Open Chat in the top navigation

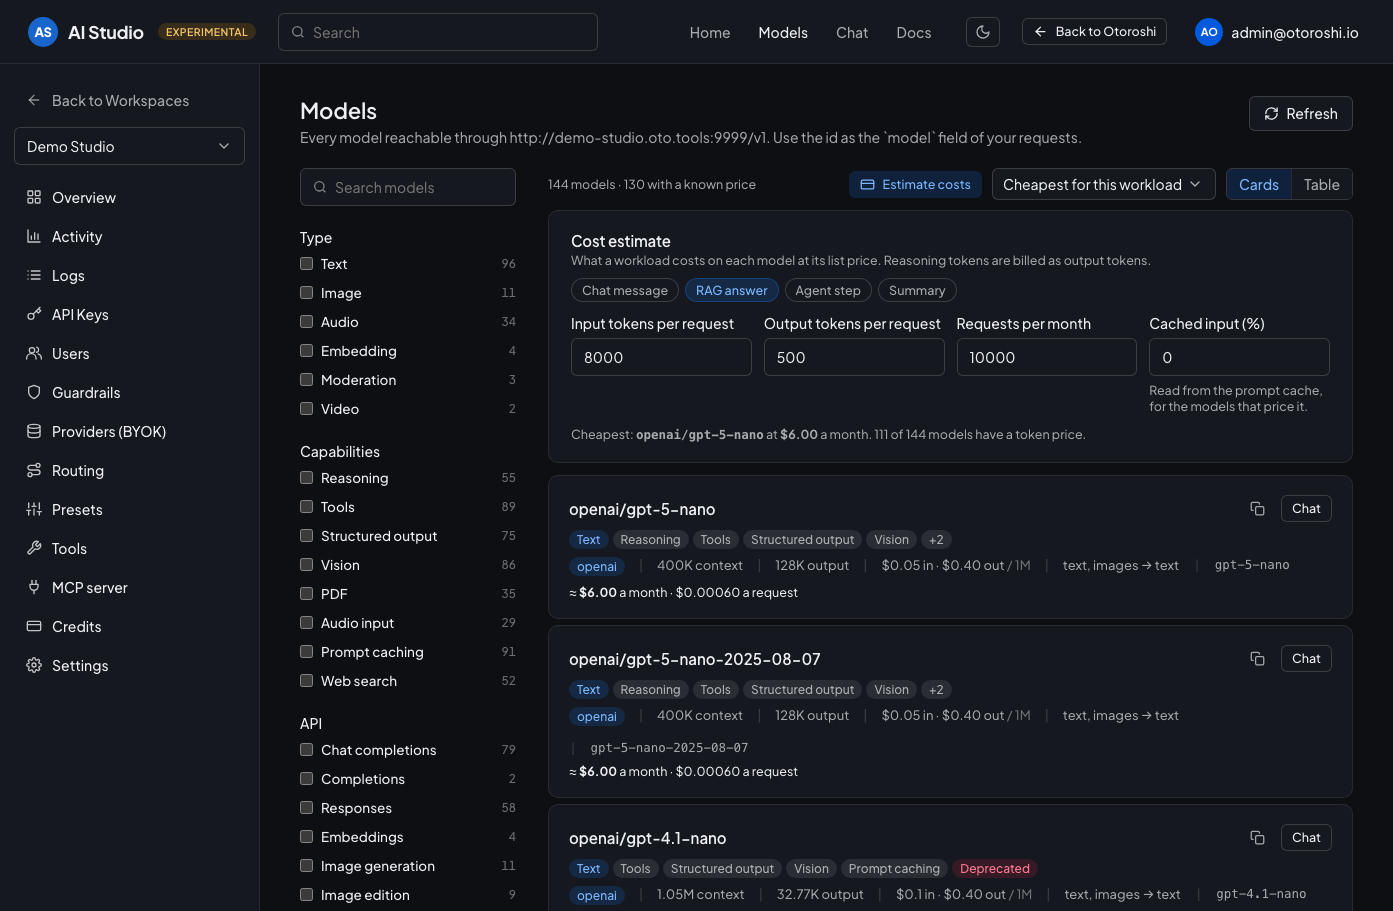click(x=852, y=33)
